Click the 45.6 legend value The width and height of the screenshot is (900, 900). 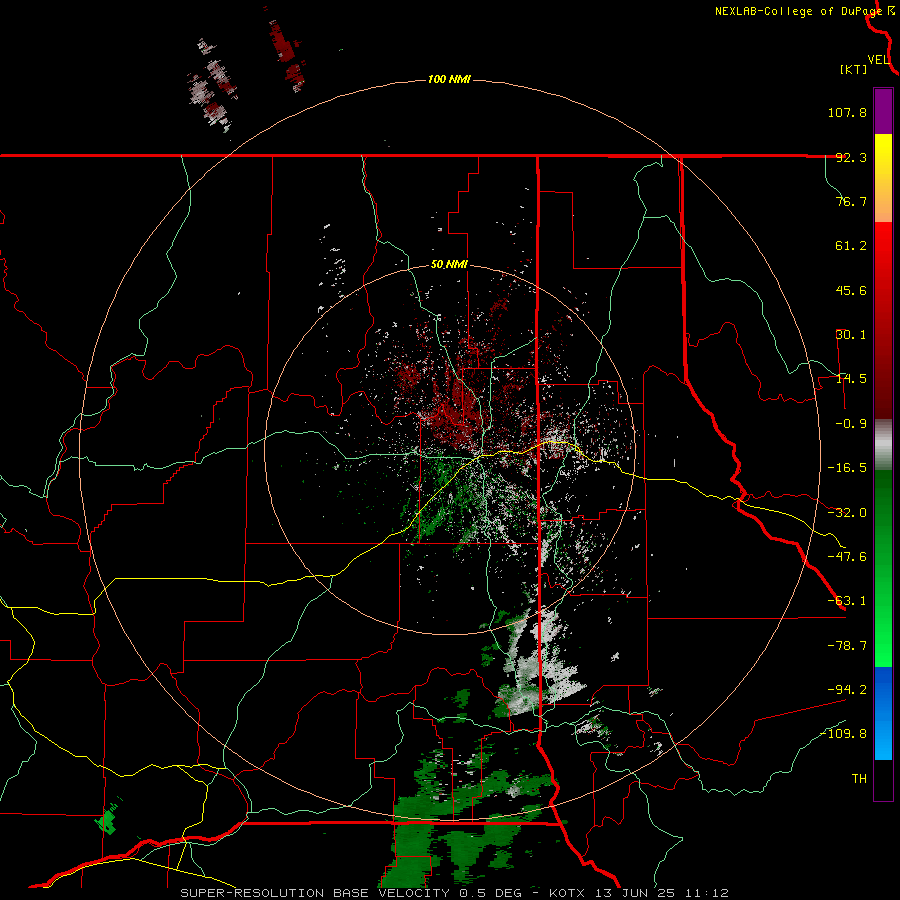coord(851,290)
